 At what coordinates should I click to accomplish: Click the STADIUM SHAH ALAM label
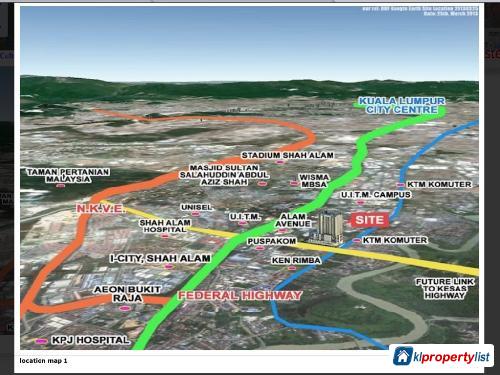(x=287, y=155)
